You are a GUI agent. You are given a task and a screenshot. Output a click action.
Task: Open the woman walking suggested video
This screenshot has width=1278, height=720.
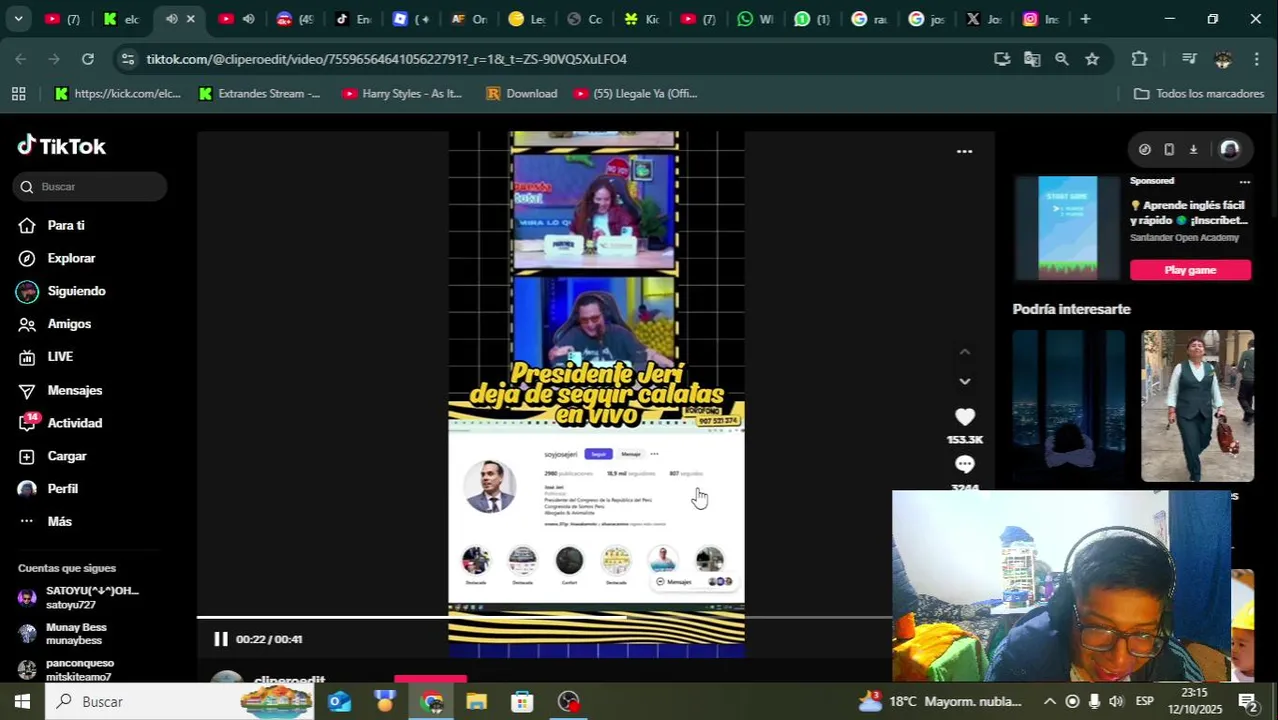1198,406
